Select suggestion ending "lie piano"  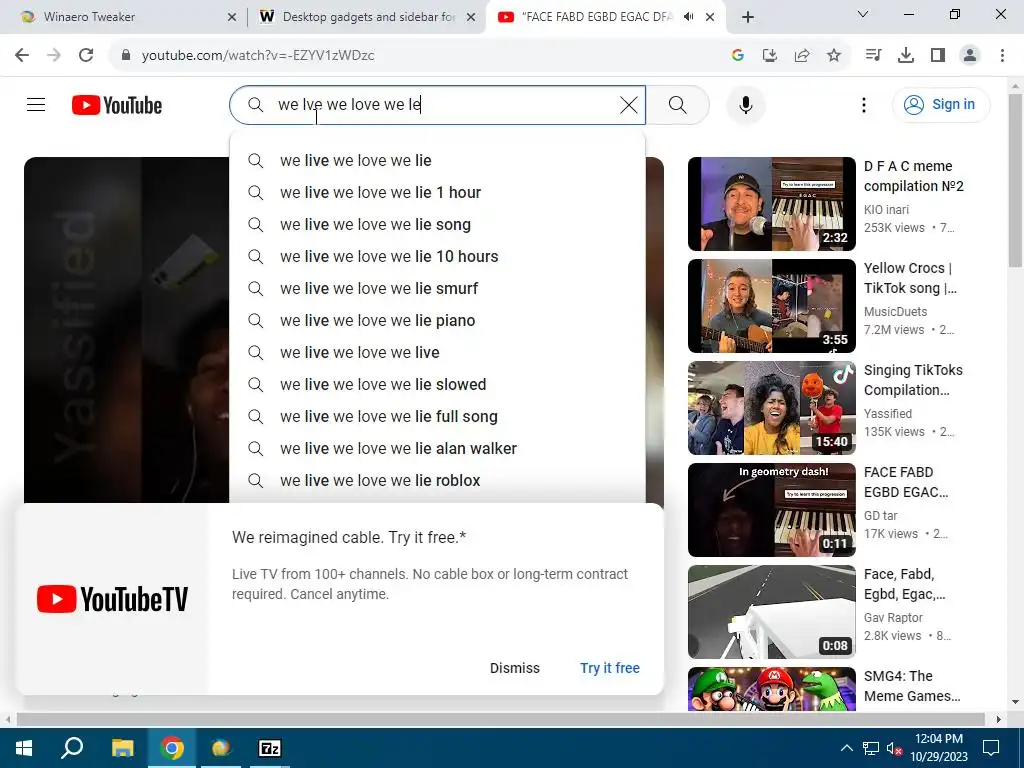click(438, 320)
